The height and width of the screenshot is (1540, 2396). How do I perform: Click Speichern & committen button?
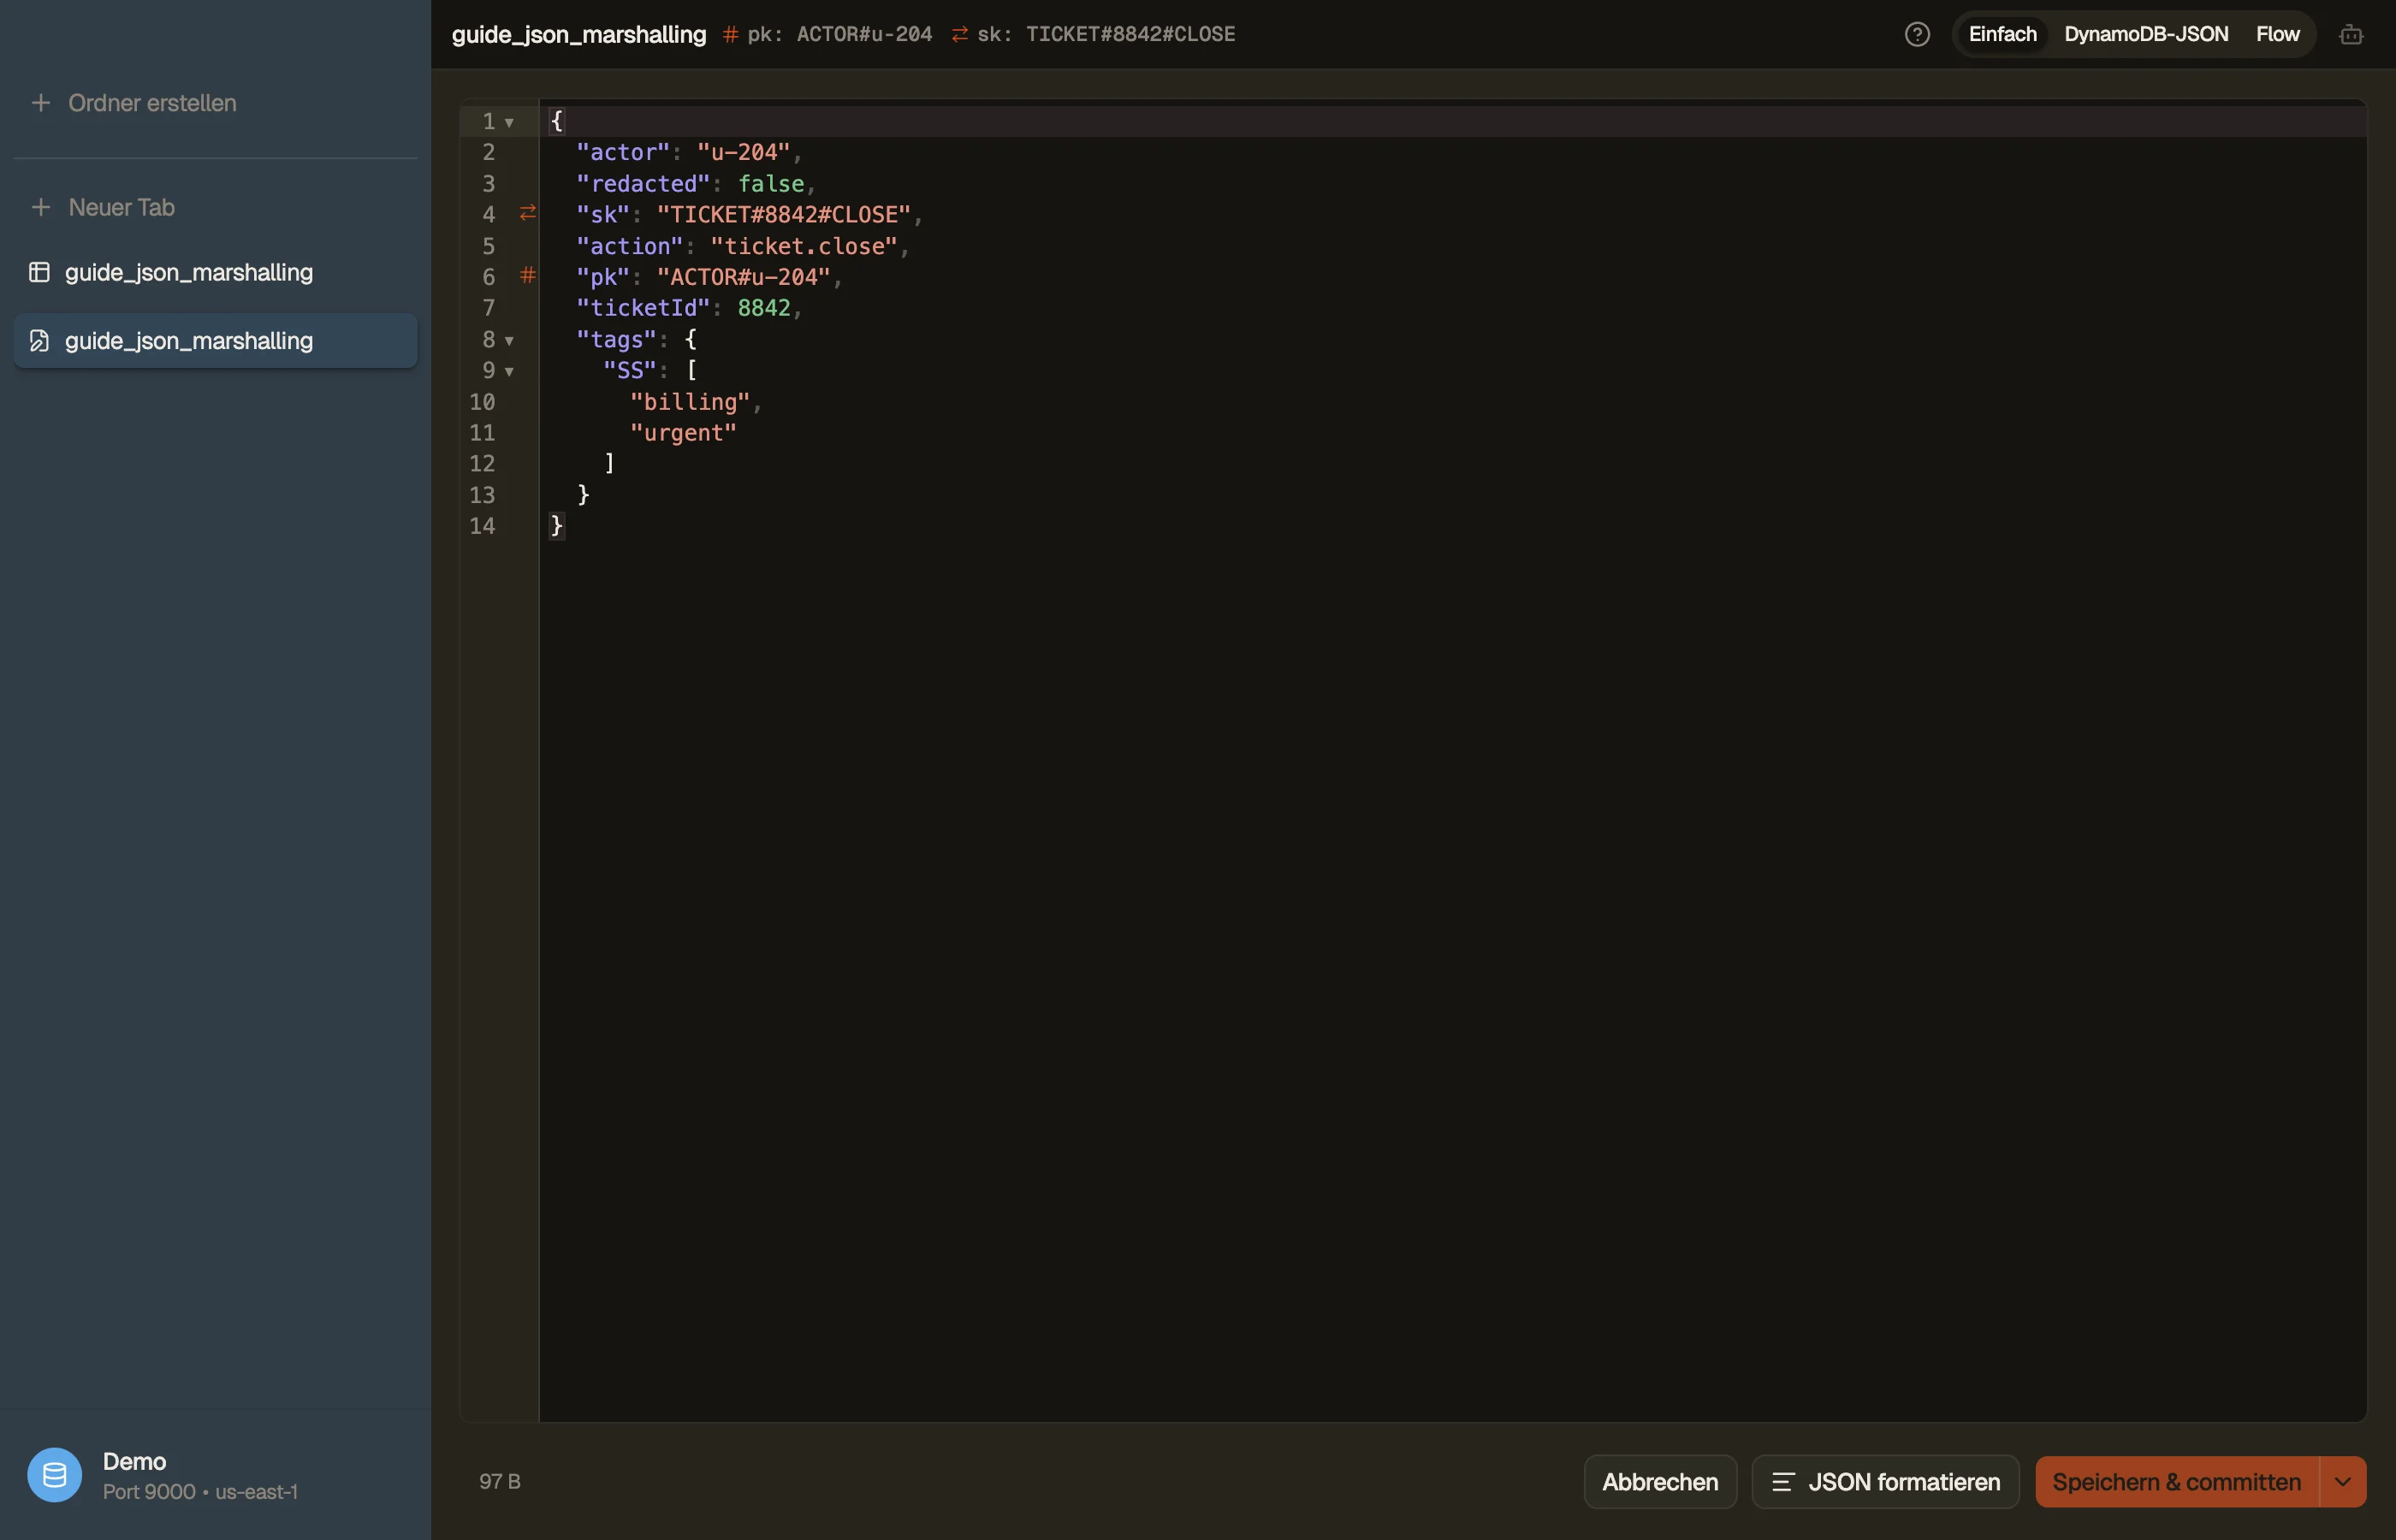pyautogui.click(x=2177, y=1482)
